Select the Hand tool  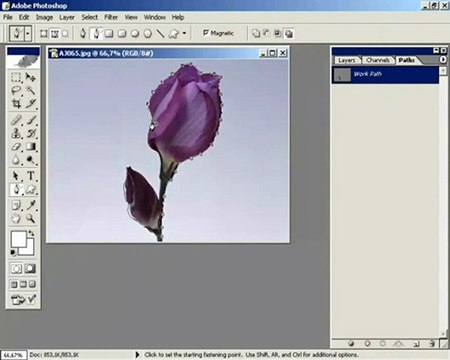click(x=16, y=218)
